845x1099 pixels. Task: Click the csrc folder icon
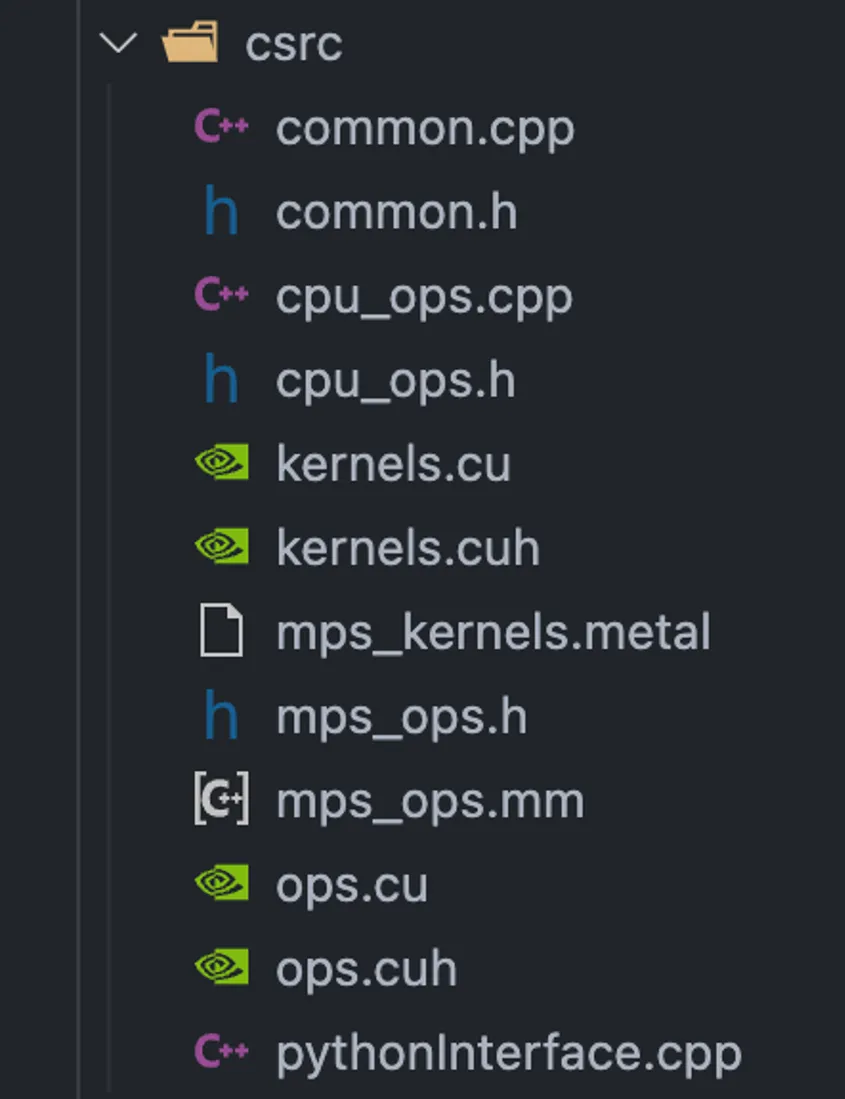tap(190, 44)
